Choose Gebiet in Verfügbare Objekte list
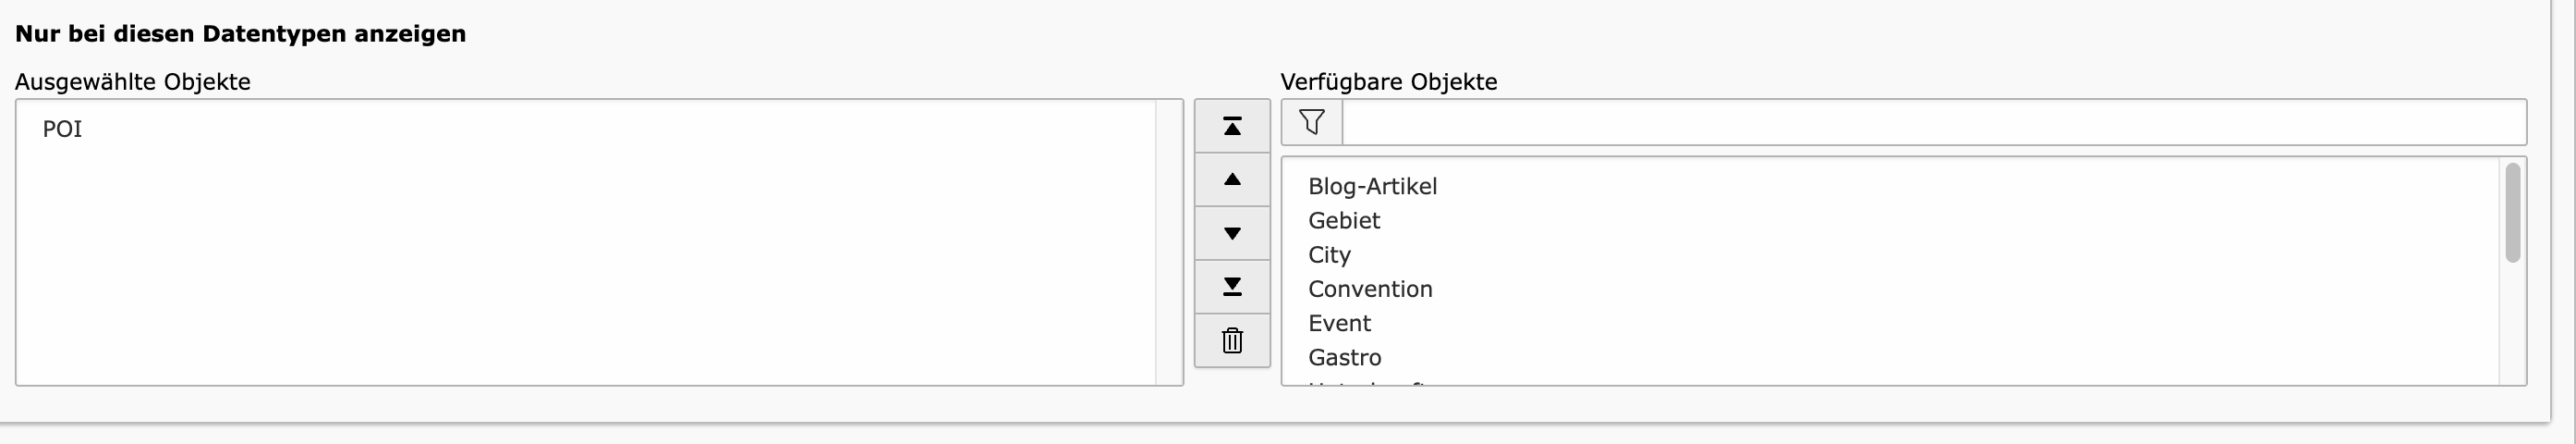The width and height of the screenshot is (2576, 444). point(1890,220)
